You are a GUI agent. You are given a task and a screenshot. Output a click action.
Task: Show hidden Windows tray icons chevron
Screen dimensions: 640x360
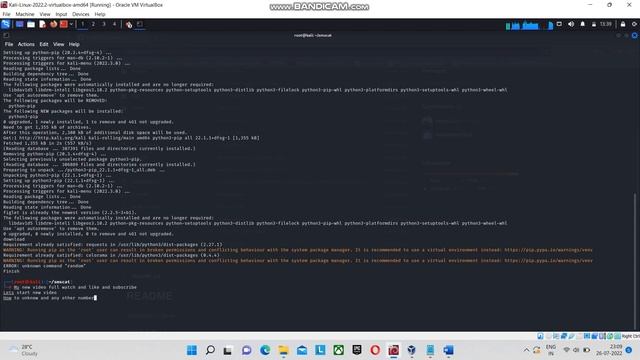click(526, 350)
